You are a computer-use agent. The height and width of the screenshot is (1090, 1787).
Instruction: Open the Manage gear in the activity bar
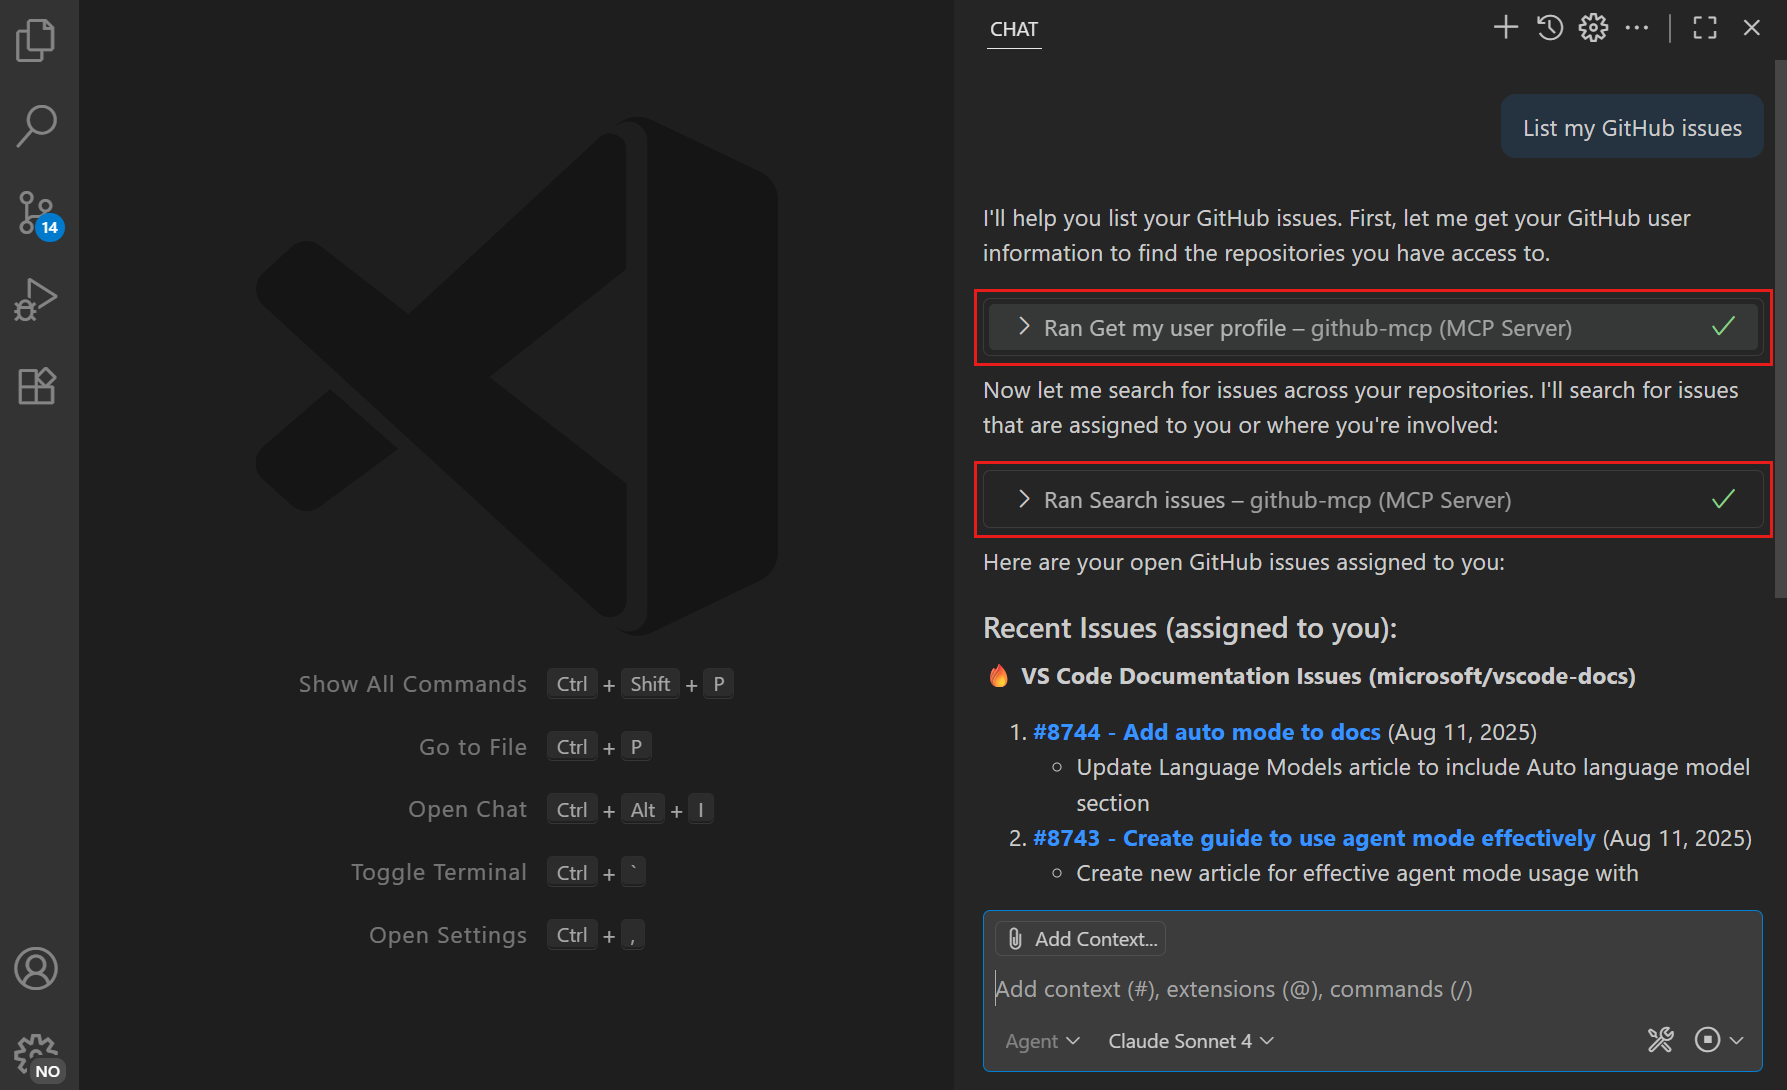click(37, 1052)
